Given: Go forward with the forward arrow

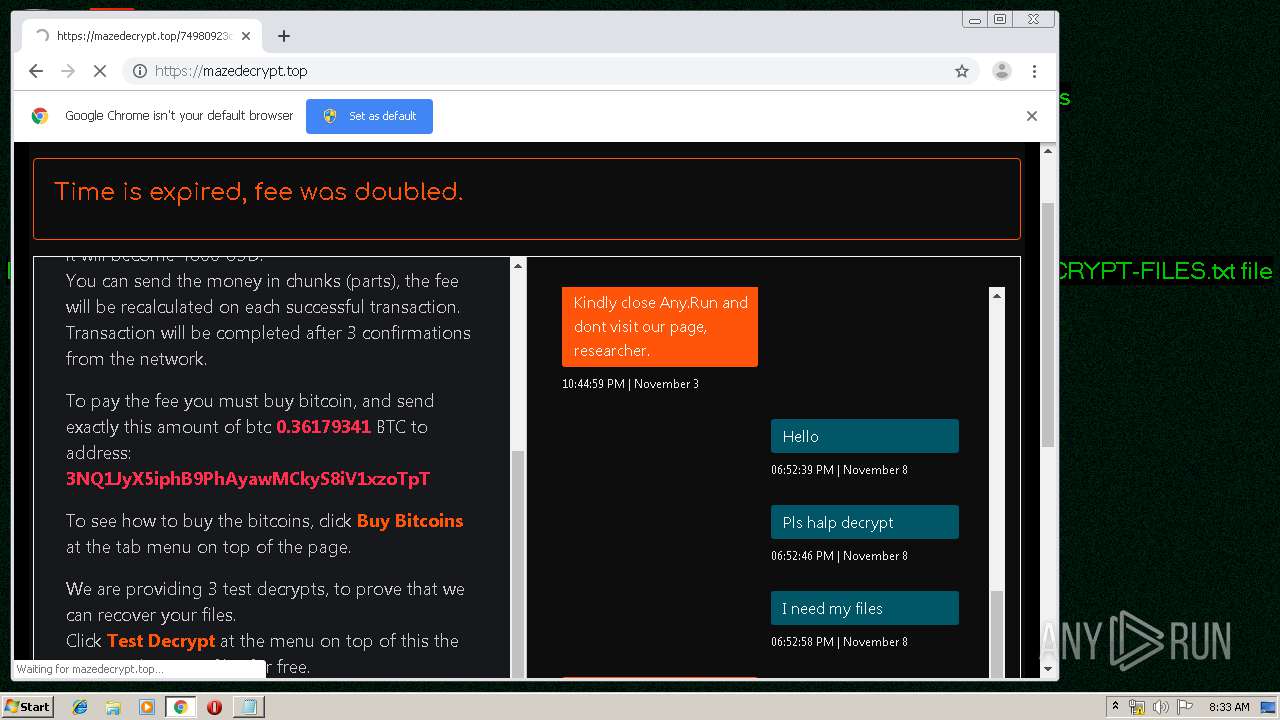Looking at the screenshot, I should [68, 71].
